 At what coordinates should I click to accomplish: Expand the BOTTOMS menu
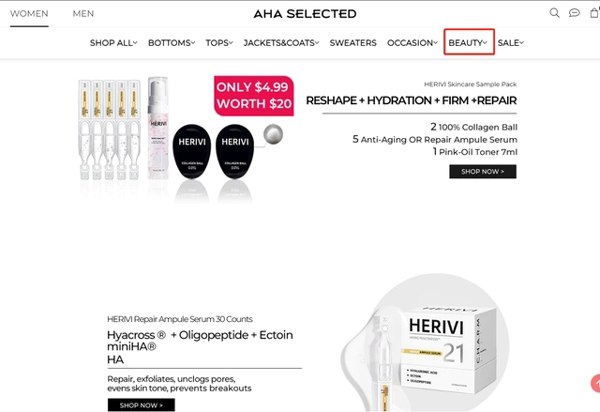171,43
